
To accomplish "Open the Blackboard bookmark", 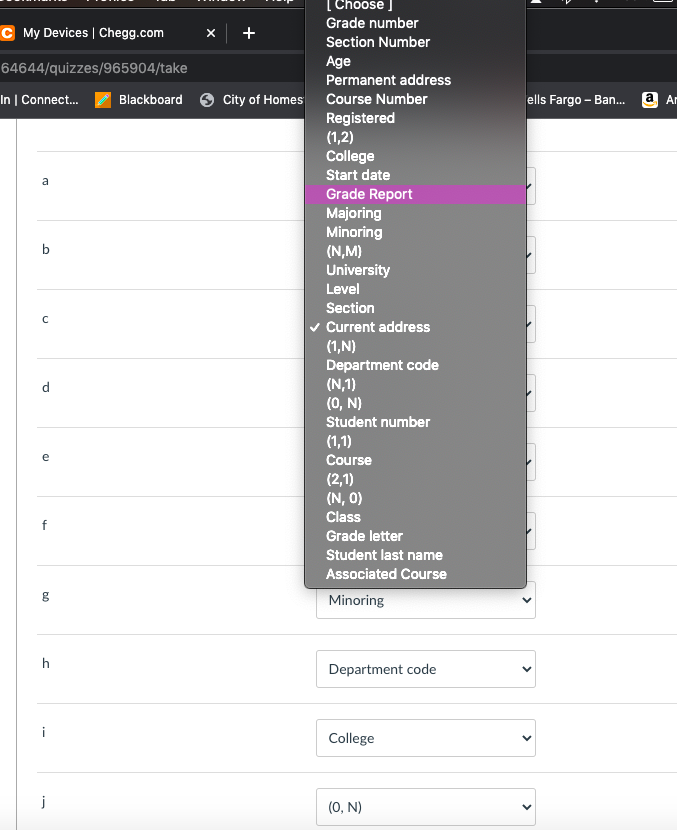I will (x=139, y=100).
